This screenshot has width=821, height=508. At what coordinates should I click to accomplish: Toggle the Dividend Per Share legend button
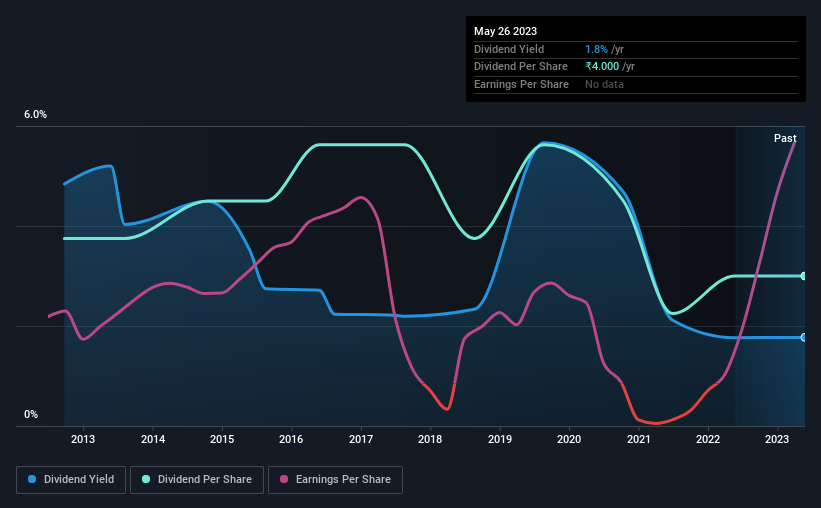tap(197, 480)
